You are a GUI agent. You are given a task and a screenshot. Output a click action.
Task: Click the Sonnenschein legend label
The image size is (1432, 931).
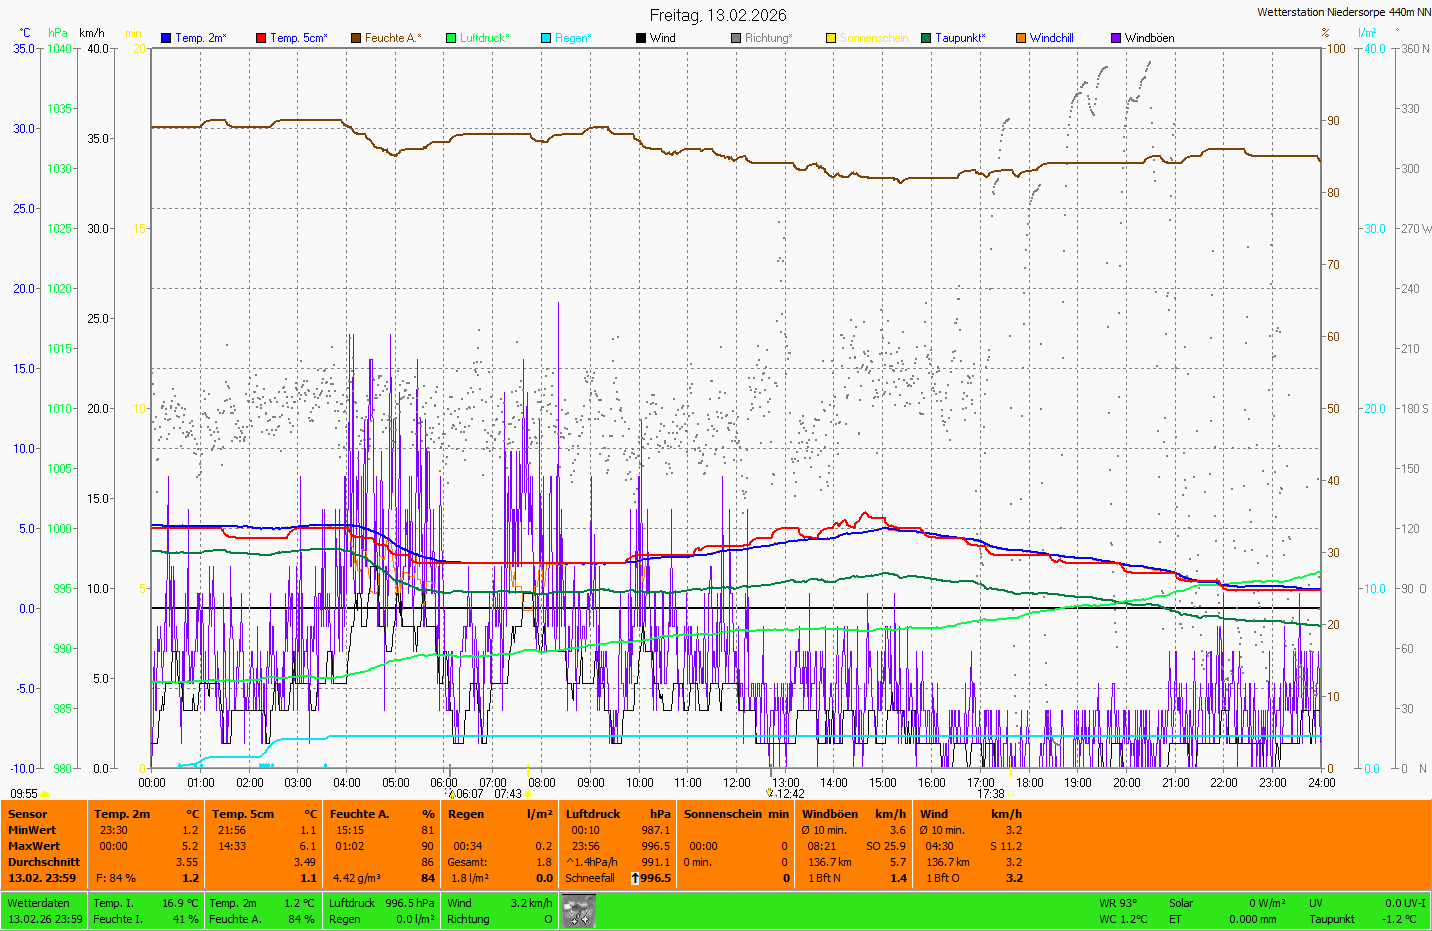coord(873,38)
